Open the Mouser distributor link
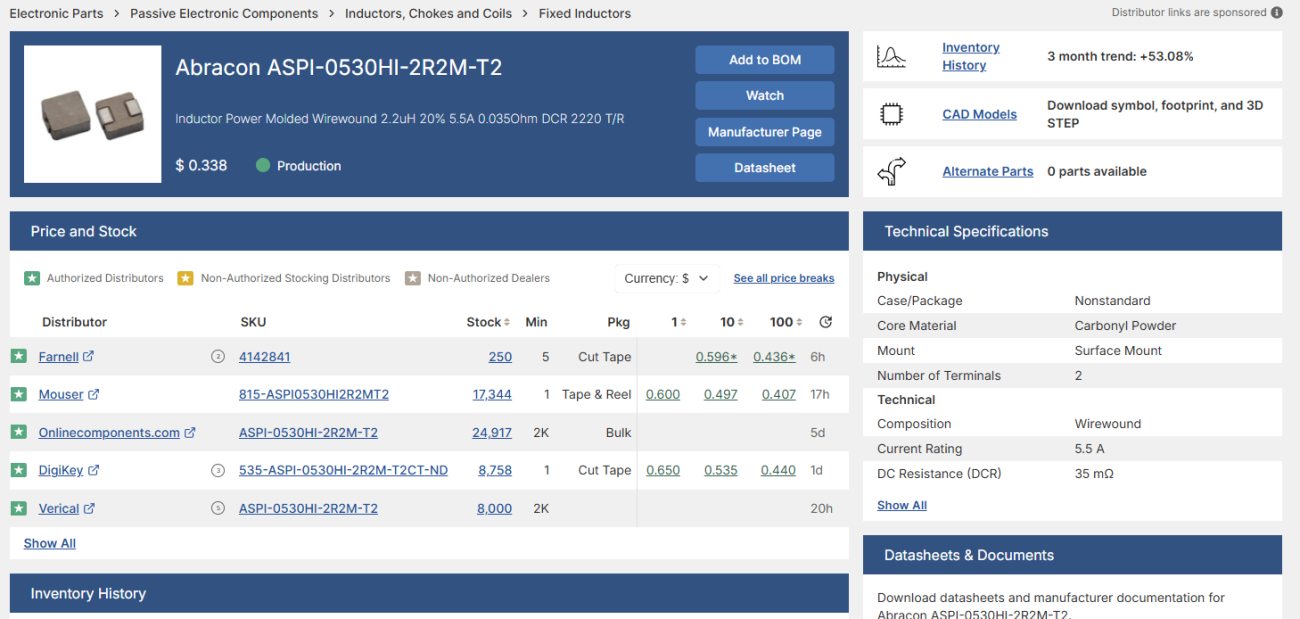The image size is (1300, 619). point(61,394)
